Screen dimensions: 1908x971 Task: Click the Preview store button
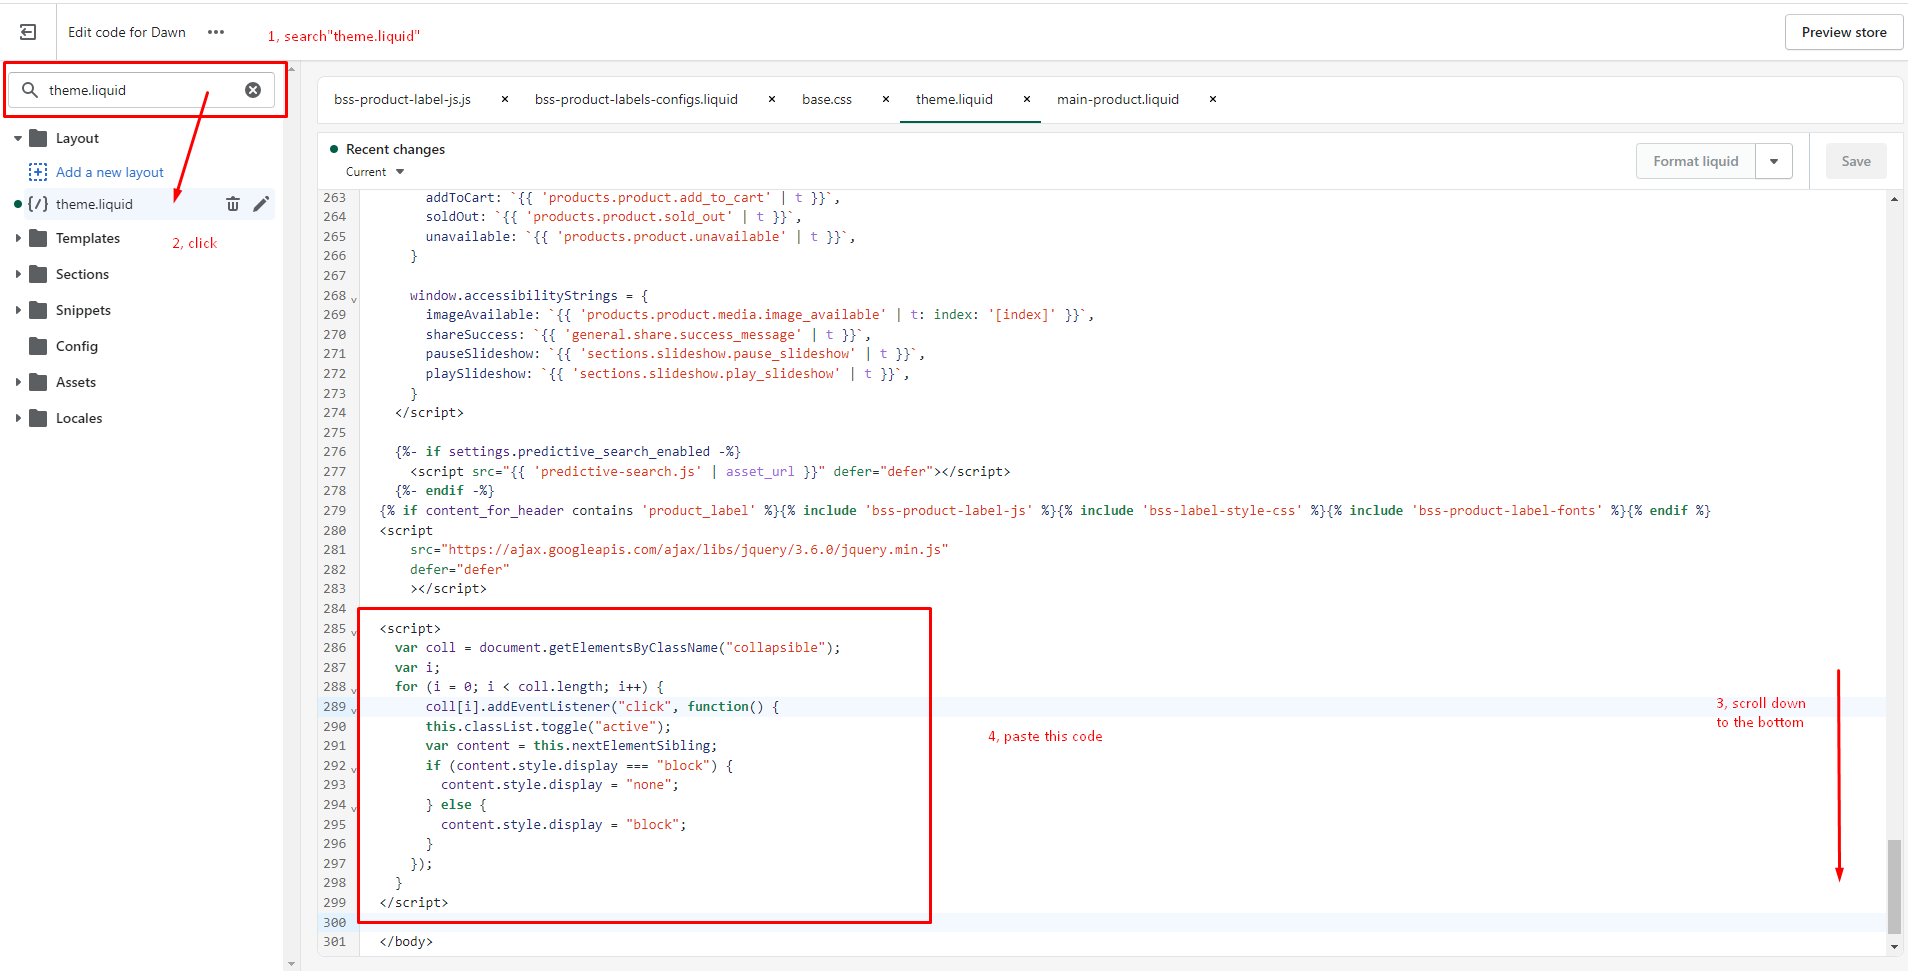pyautogui.click(x=1843, y=32)
